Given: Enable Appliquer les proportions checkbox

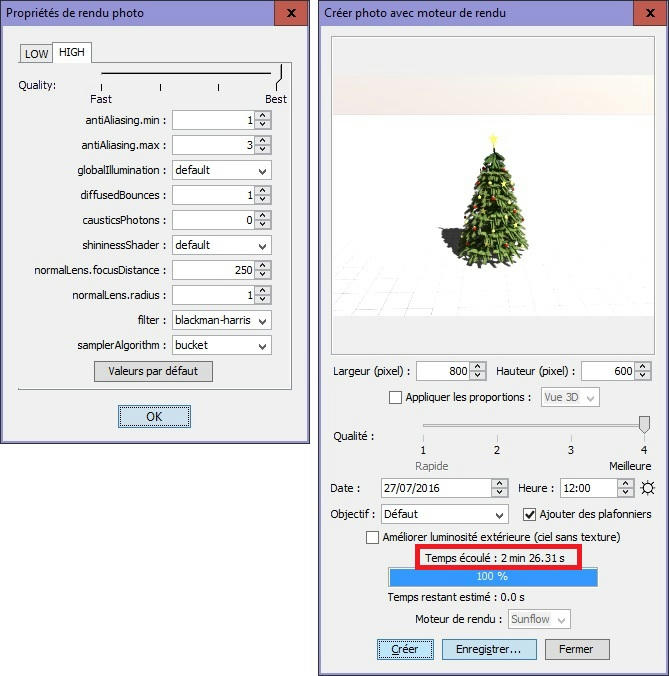Looking at the screenshot, I should pos(395,397).
